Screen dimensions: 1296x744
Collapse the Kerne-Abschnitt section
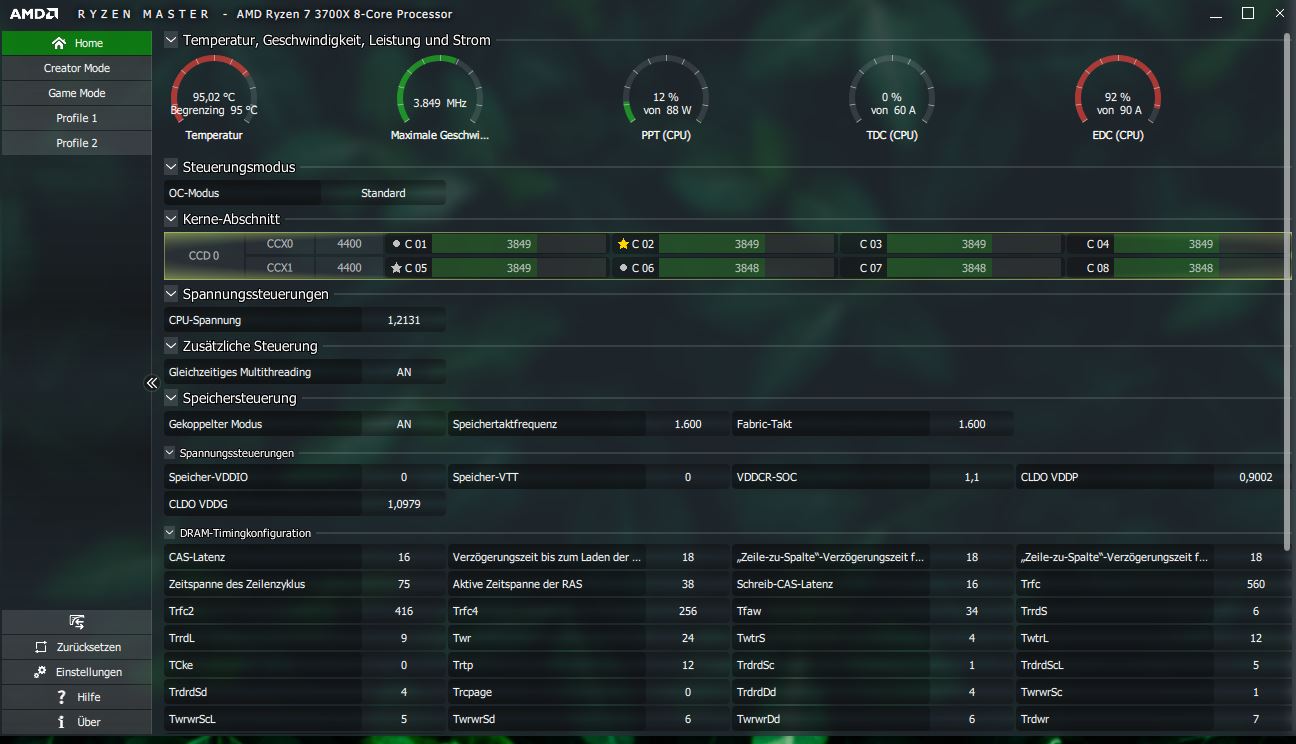(171, 219)
